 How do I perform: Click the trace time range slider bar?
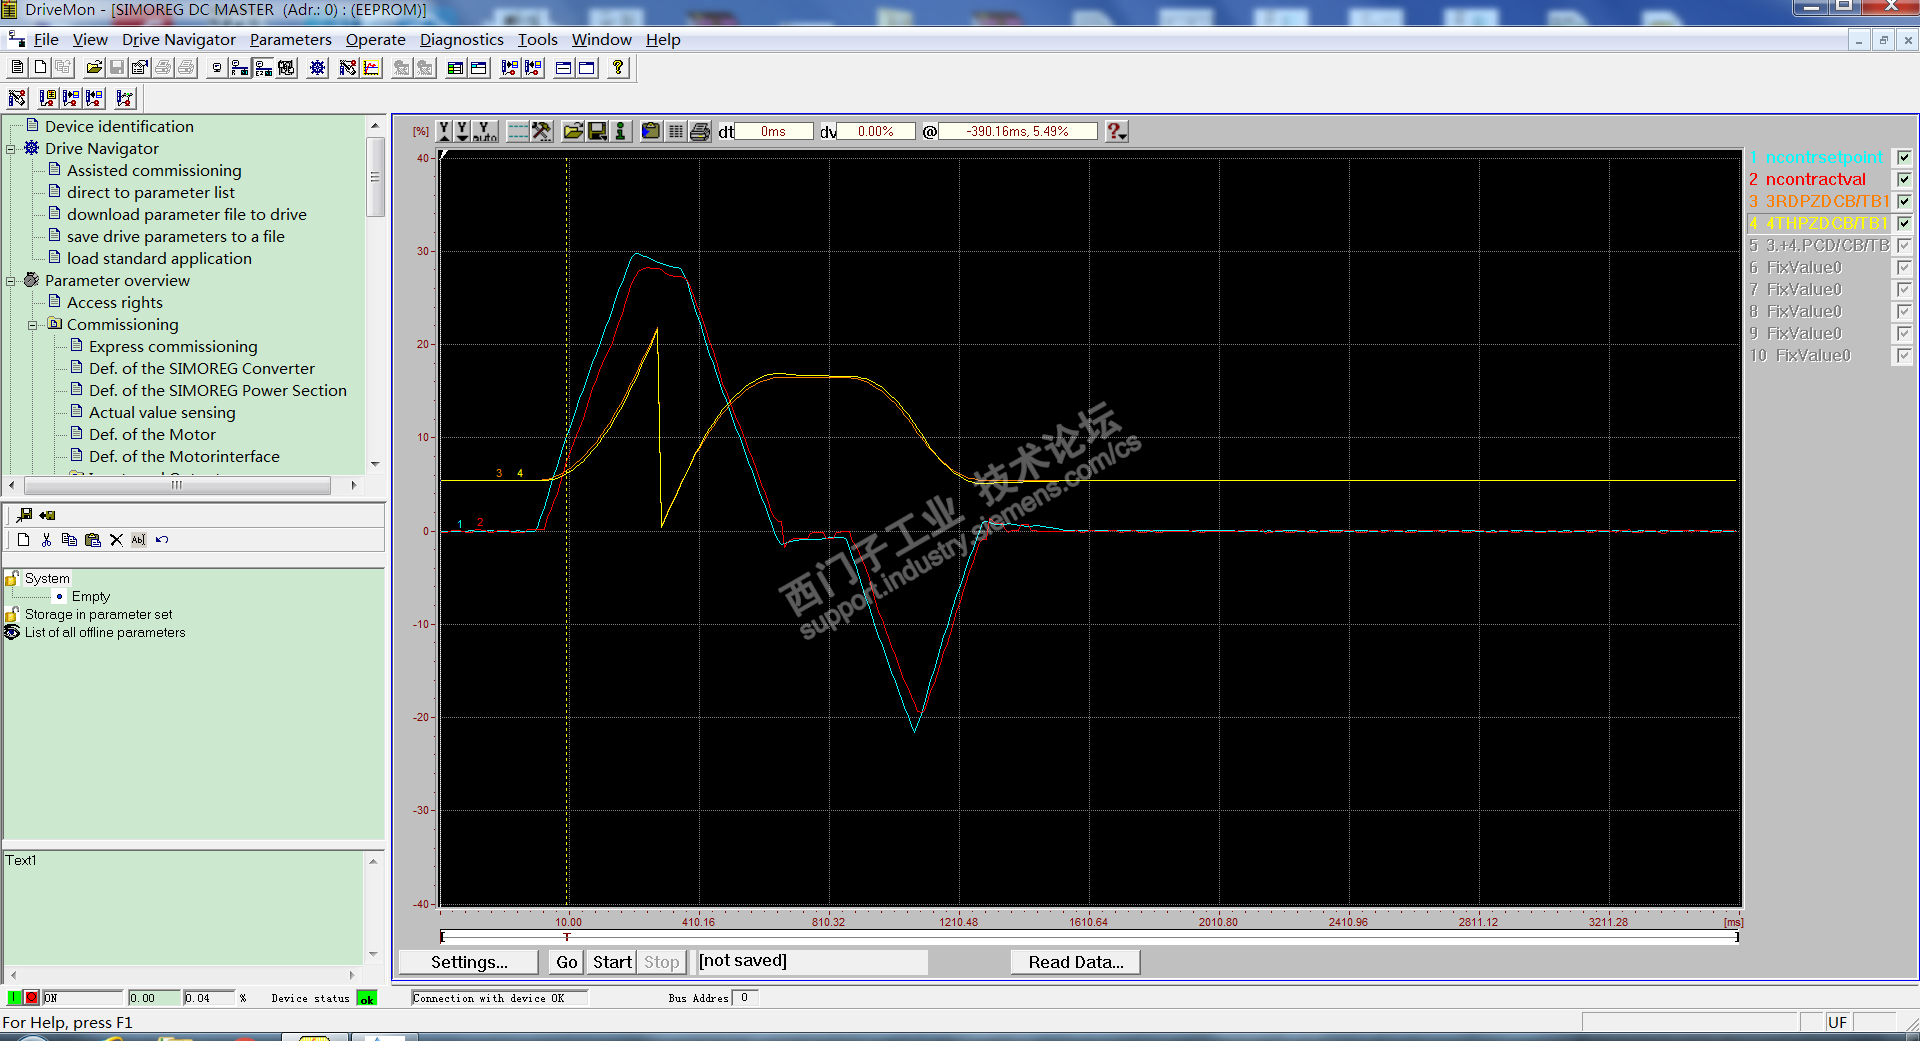pos(1088,937)
